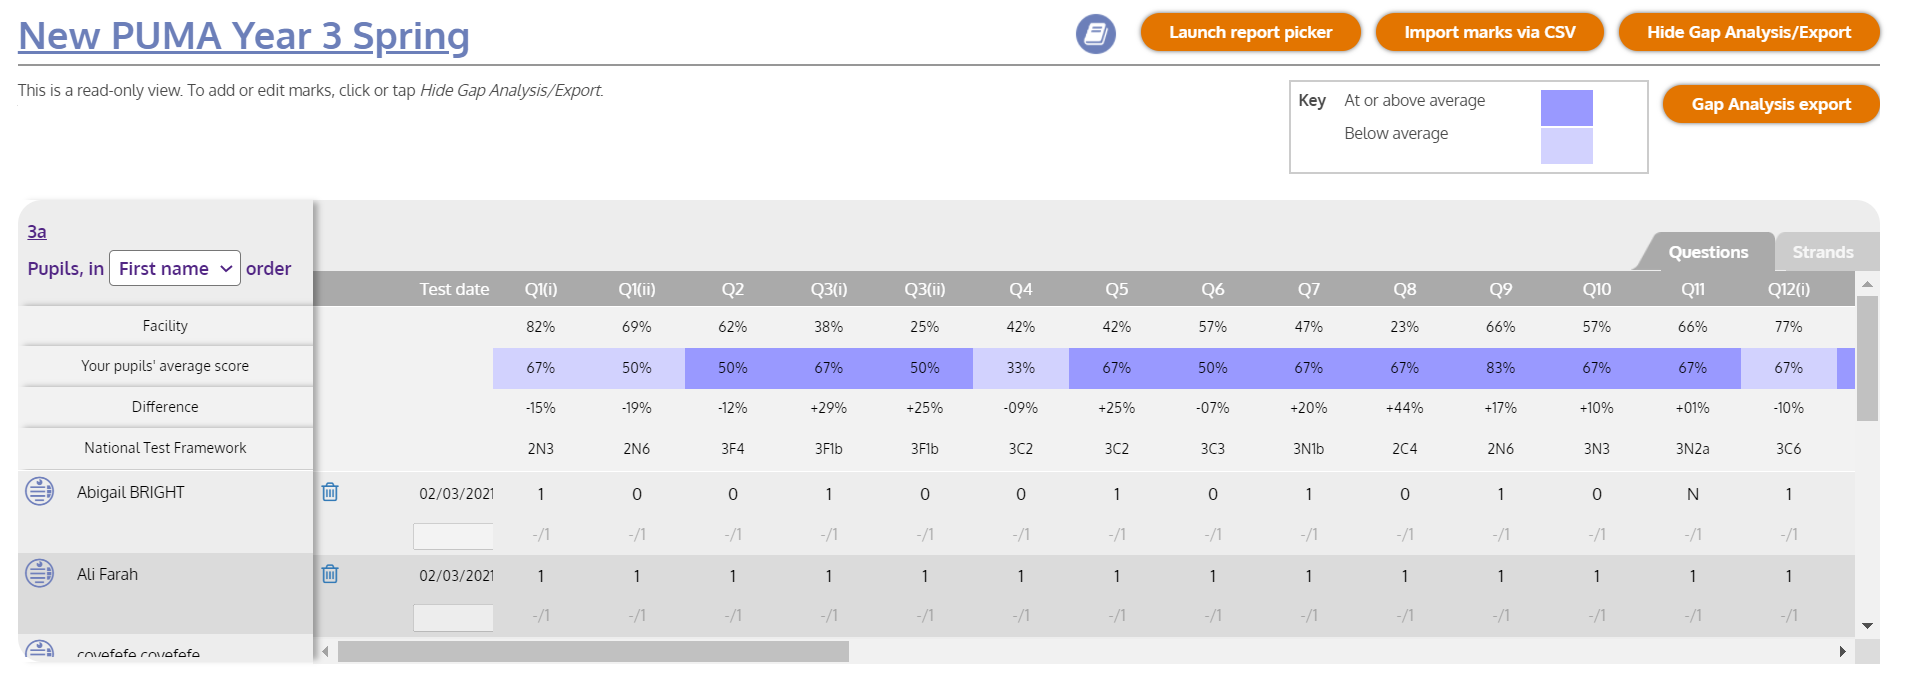This screenshot has height=696, width=1908.
Task: Open the pupil order dropdown showing First name
Action: pos(175,268)
